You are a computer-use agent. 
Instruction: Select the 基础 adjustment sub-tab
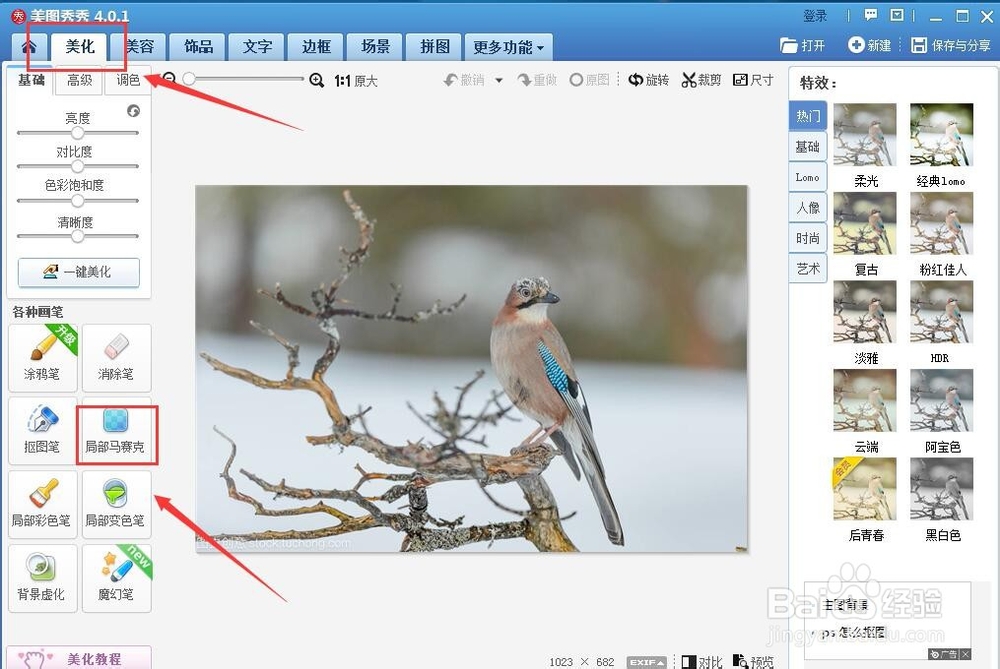[x=31, y=80]
